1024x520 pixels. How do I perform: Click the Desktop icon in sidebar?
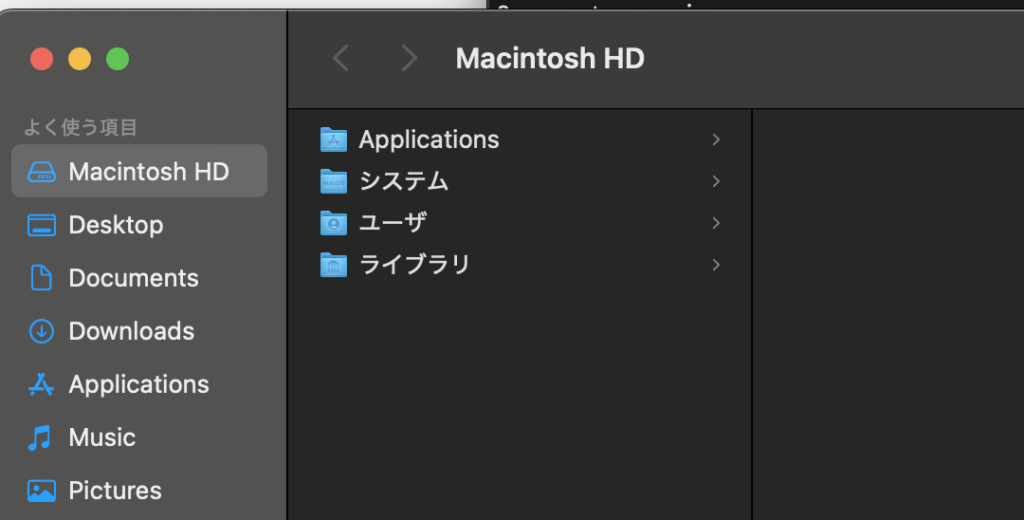pos(41,225)
